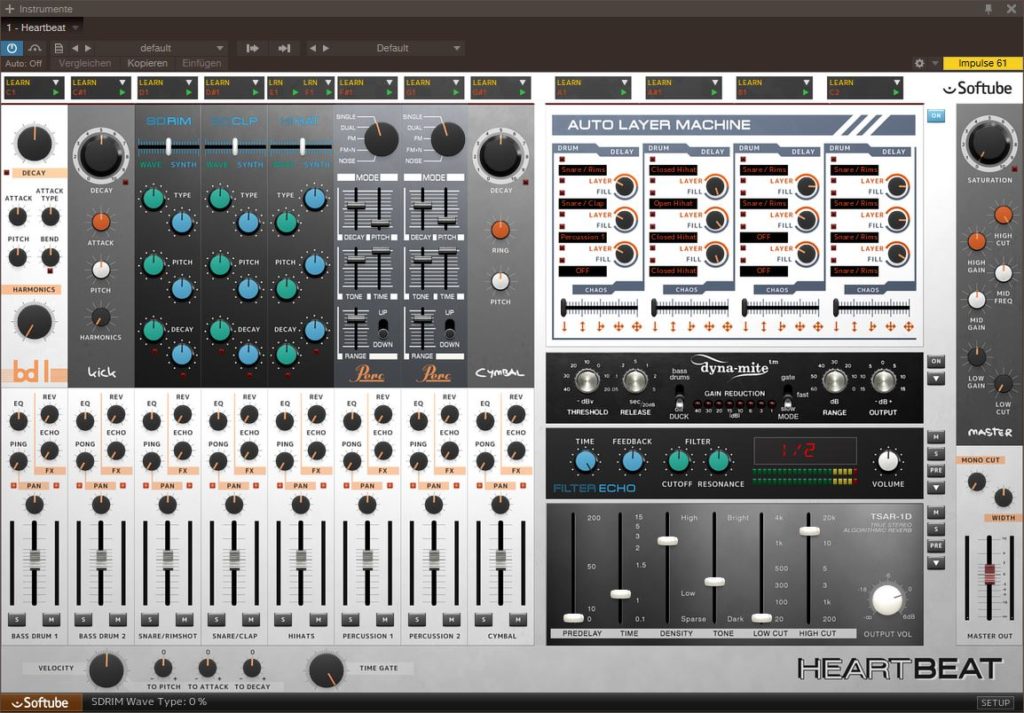Turn the master Saturation knob
The height and width of the screenshot is (713, 1024).
coord(989,144)
